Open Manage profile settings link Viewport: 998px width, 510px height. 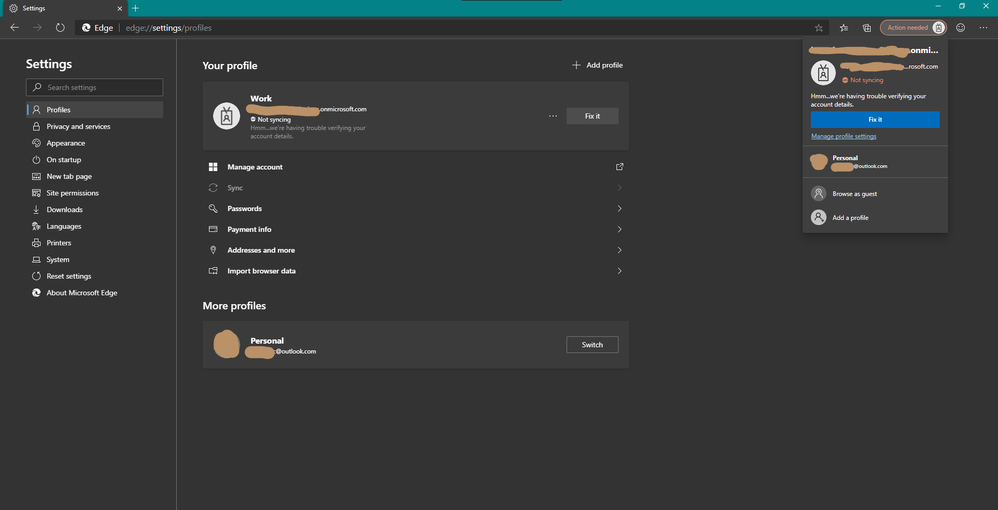843,136
